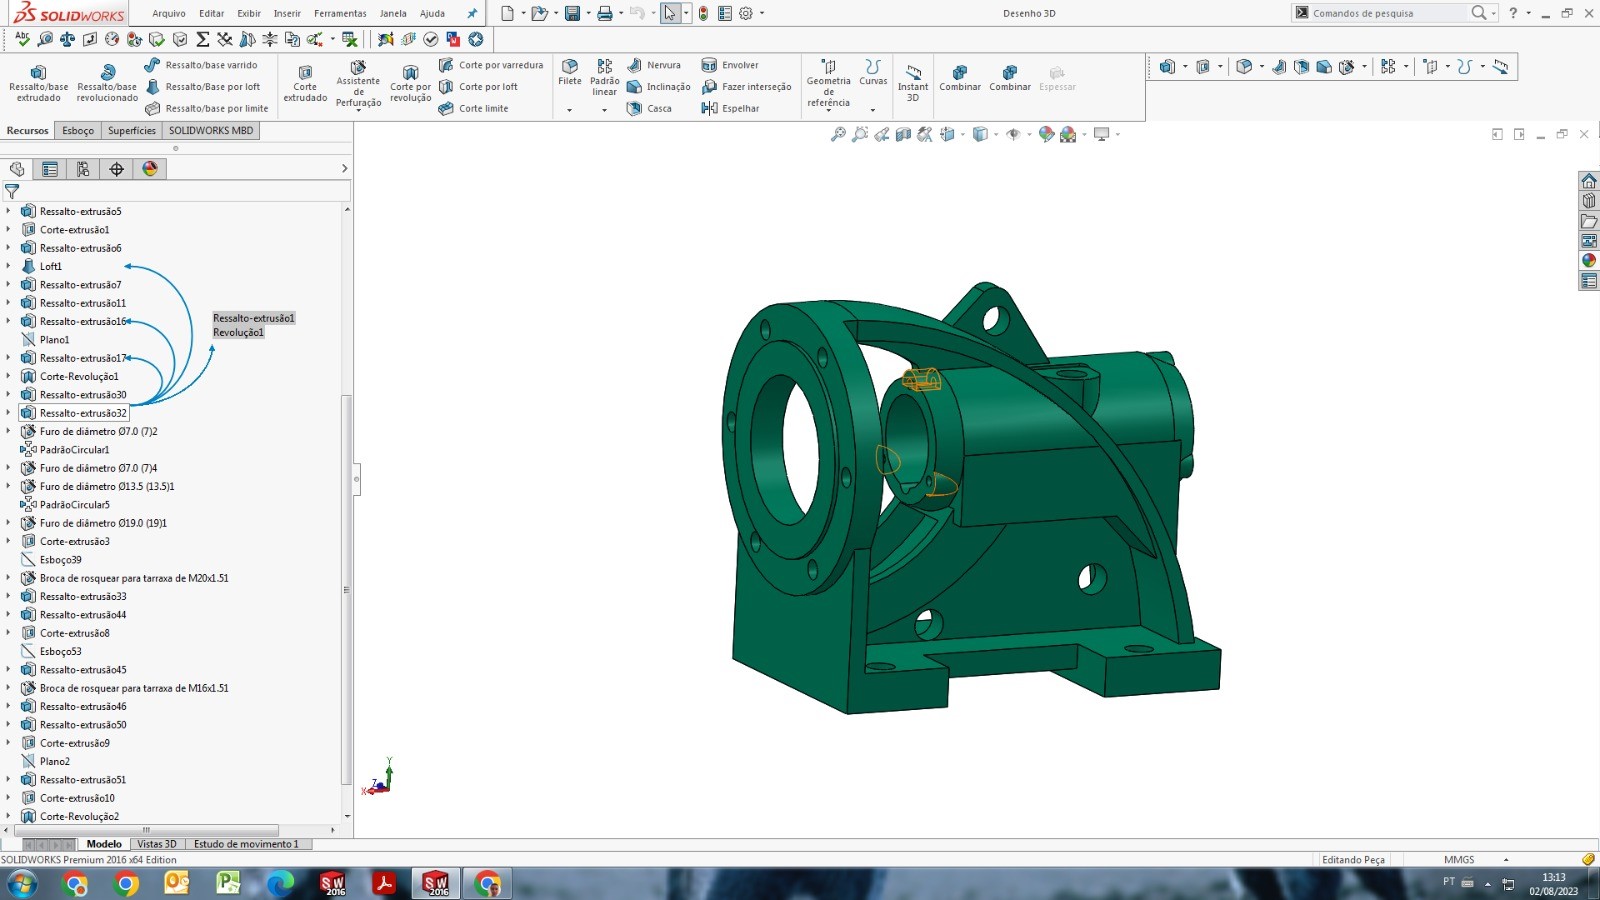The image size is (1600, 900).
Task: Toggle Instant 3D mode
Action: point(913,82)
